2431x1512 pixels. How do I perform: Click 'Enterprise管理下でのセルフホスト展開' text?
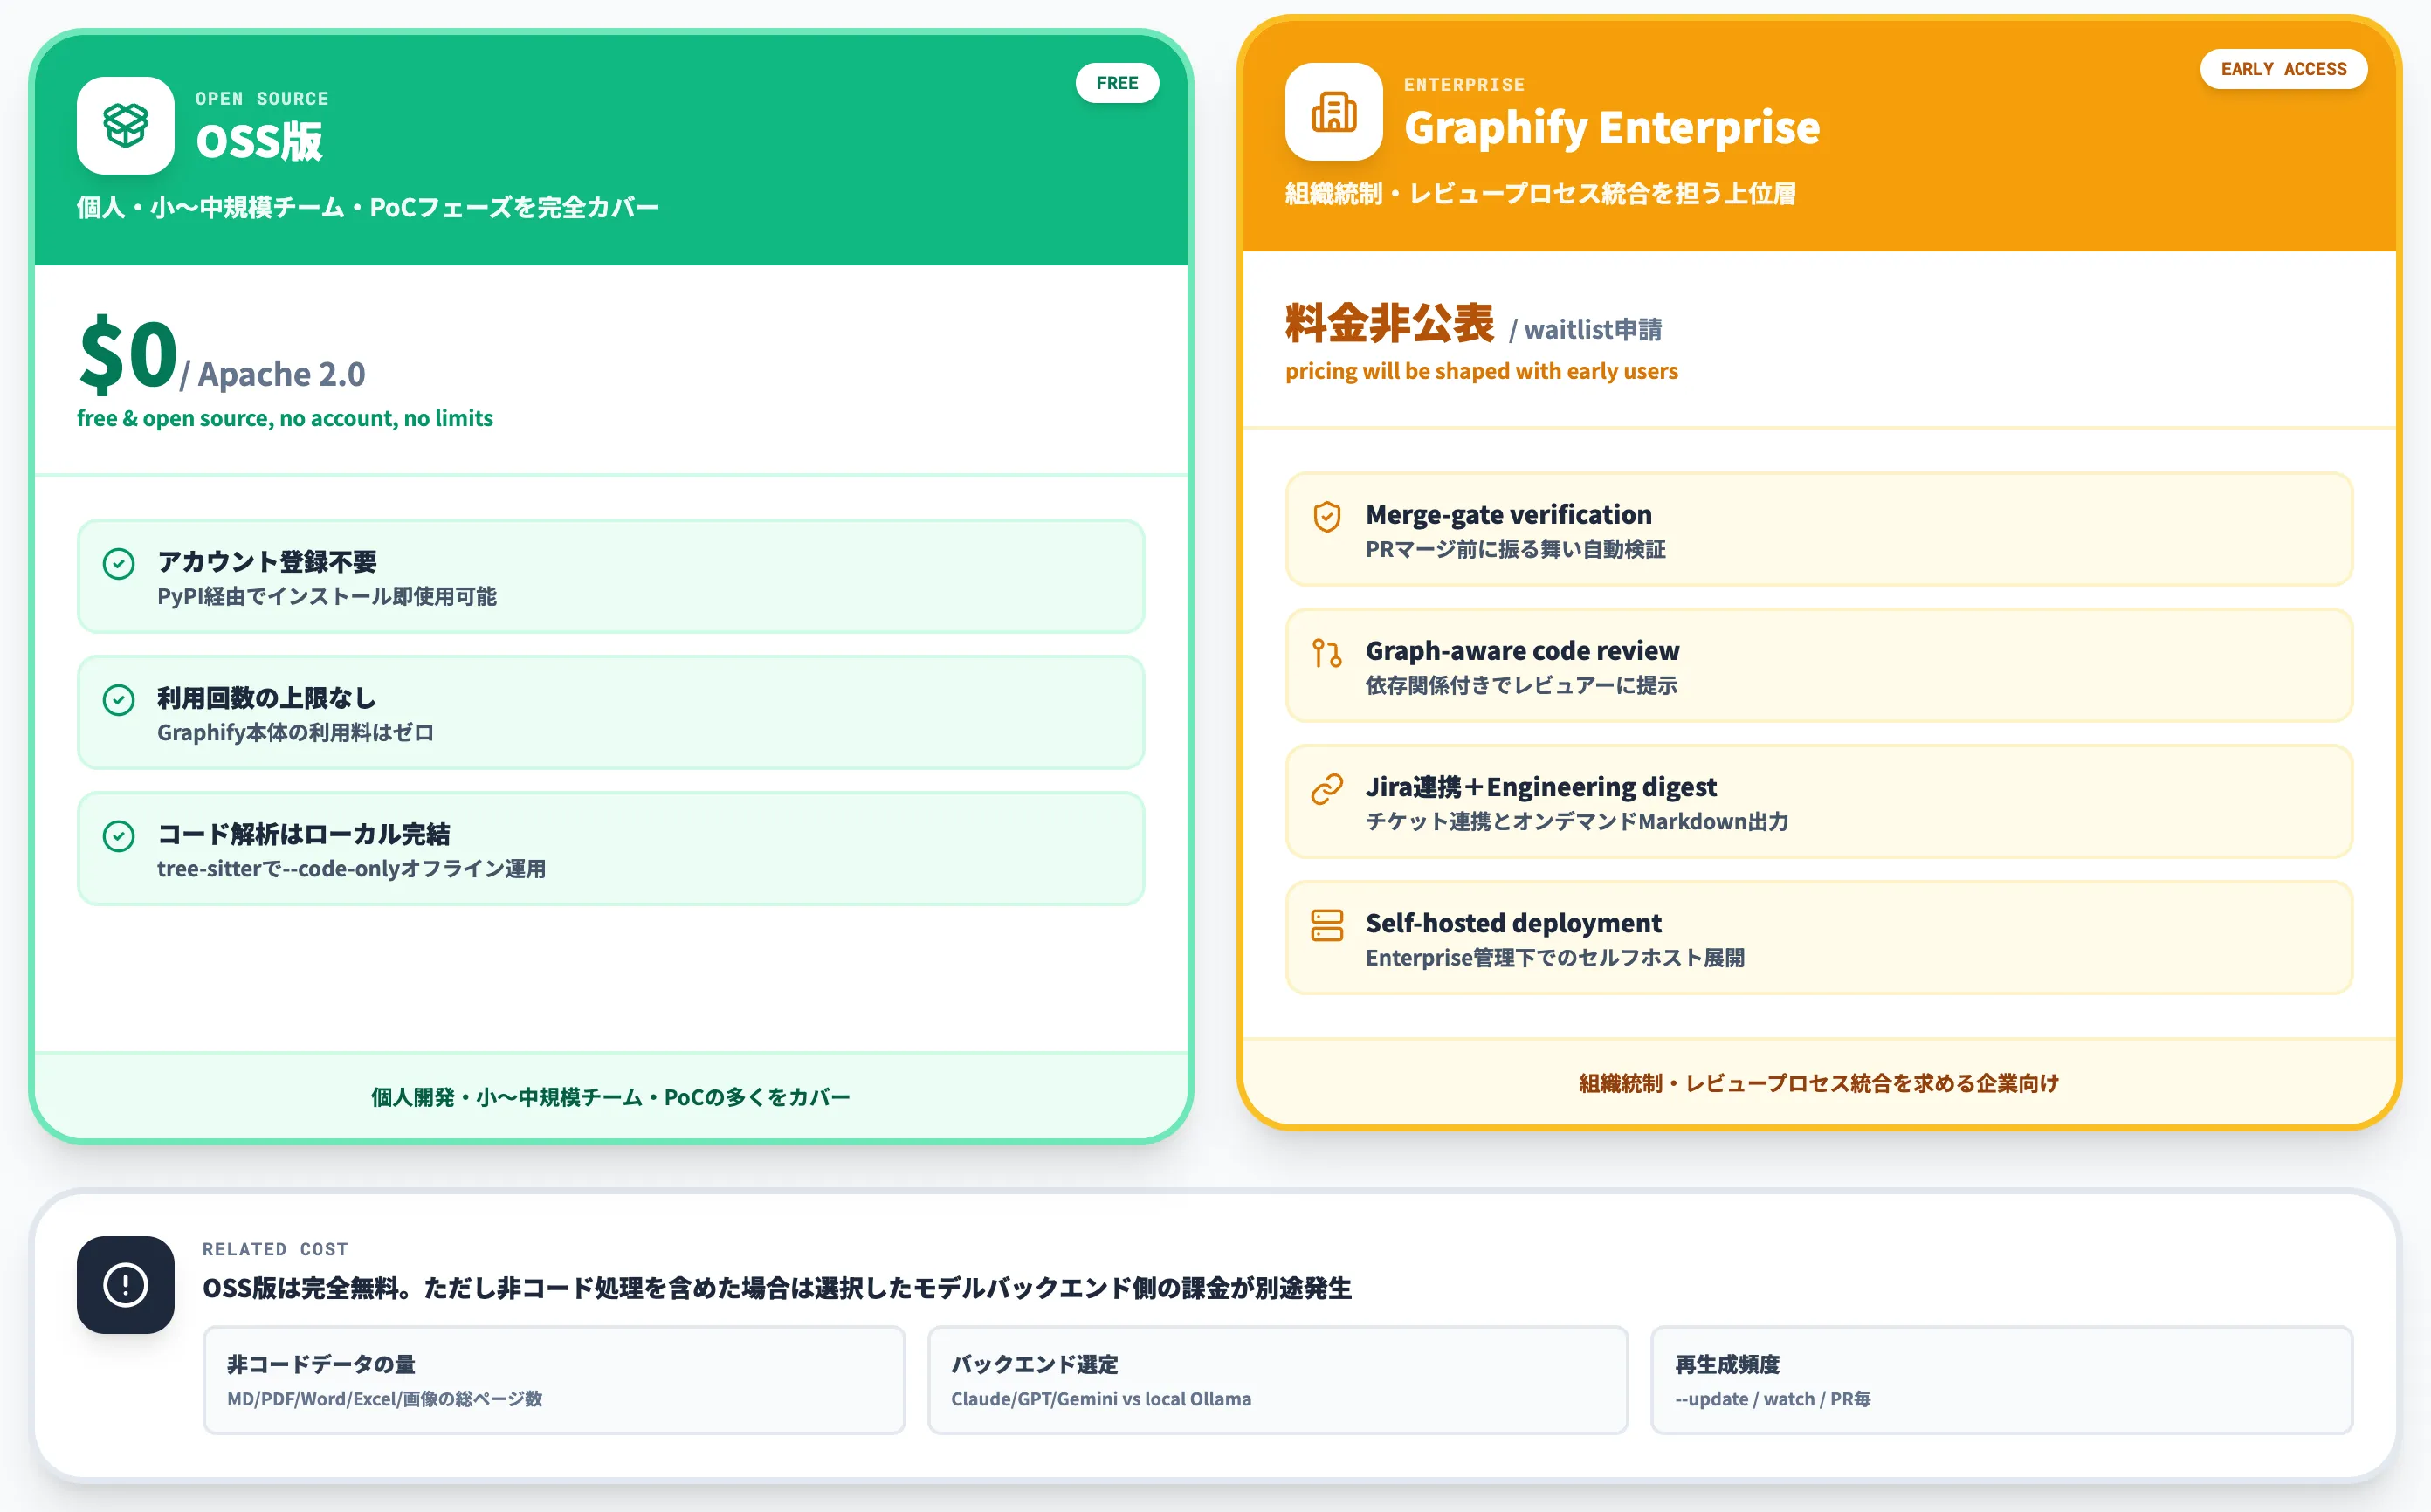tap(1555, 957)
